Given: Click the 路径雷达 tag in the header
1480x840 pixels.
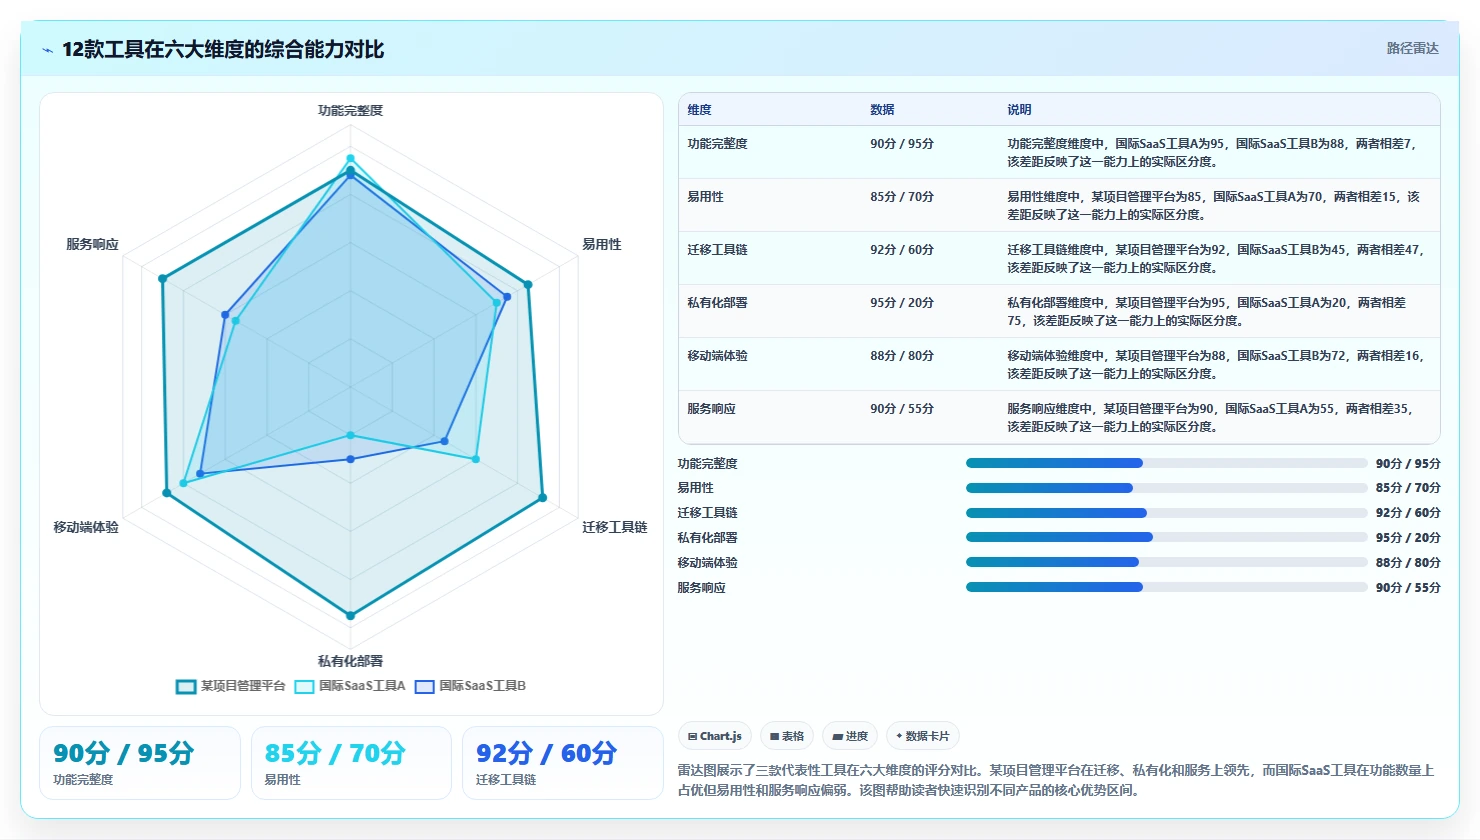Looking at the screenshot, I should tap(1412, 48).
